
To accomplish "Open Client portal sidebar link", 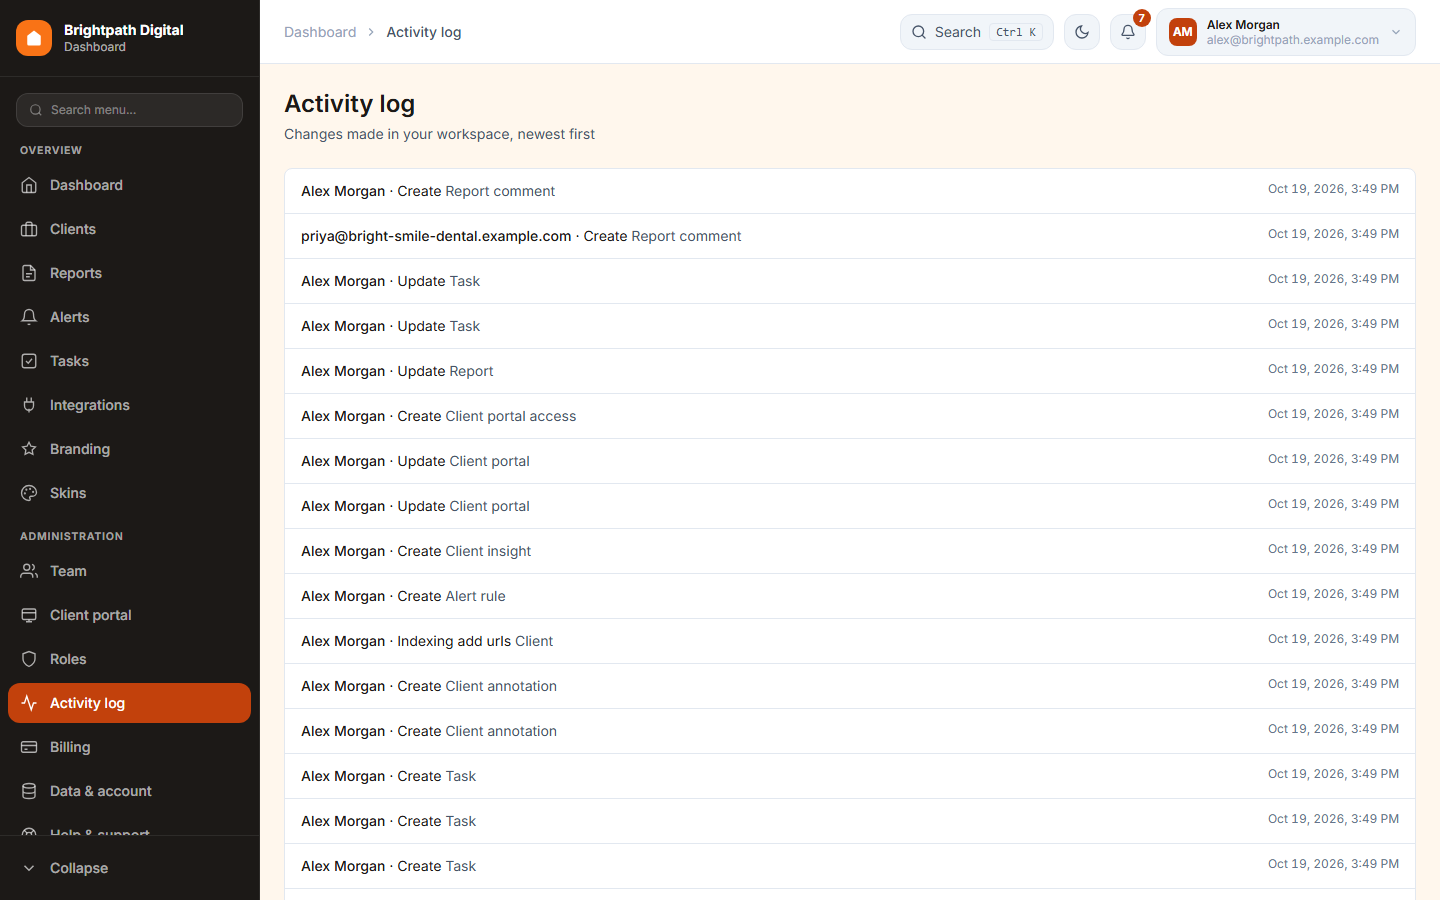I will pyautogui.click(x=129, y=615).
